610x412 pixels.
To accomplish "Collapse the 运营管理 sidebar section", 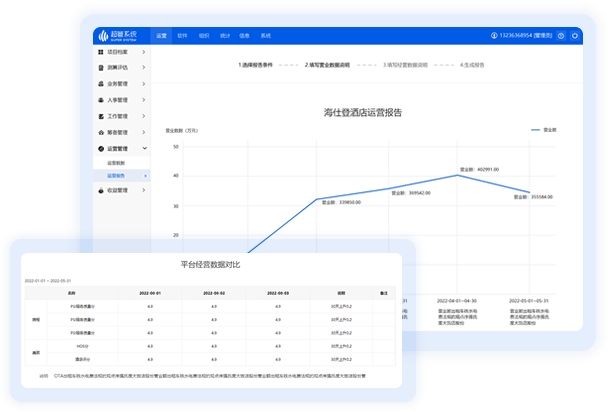I will click(x=145, y=147).
